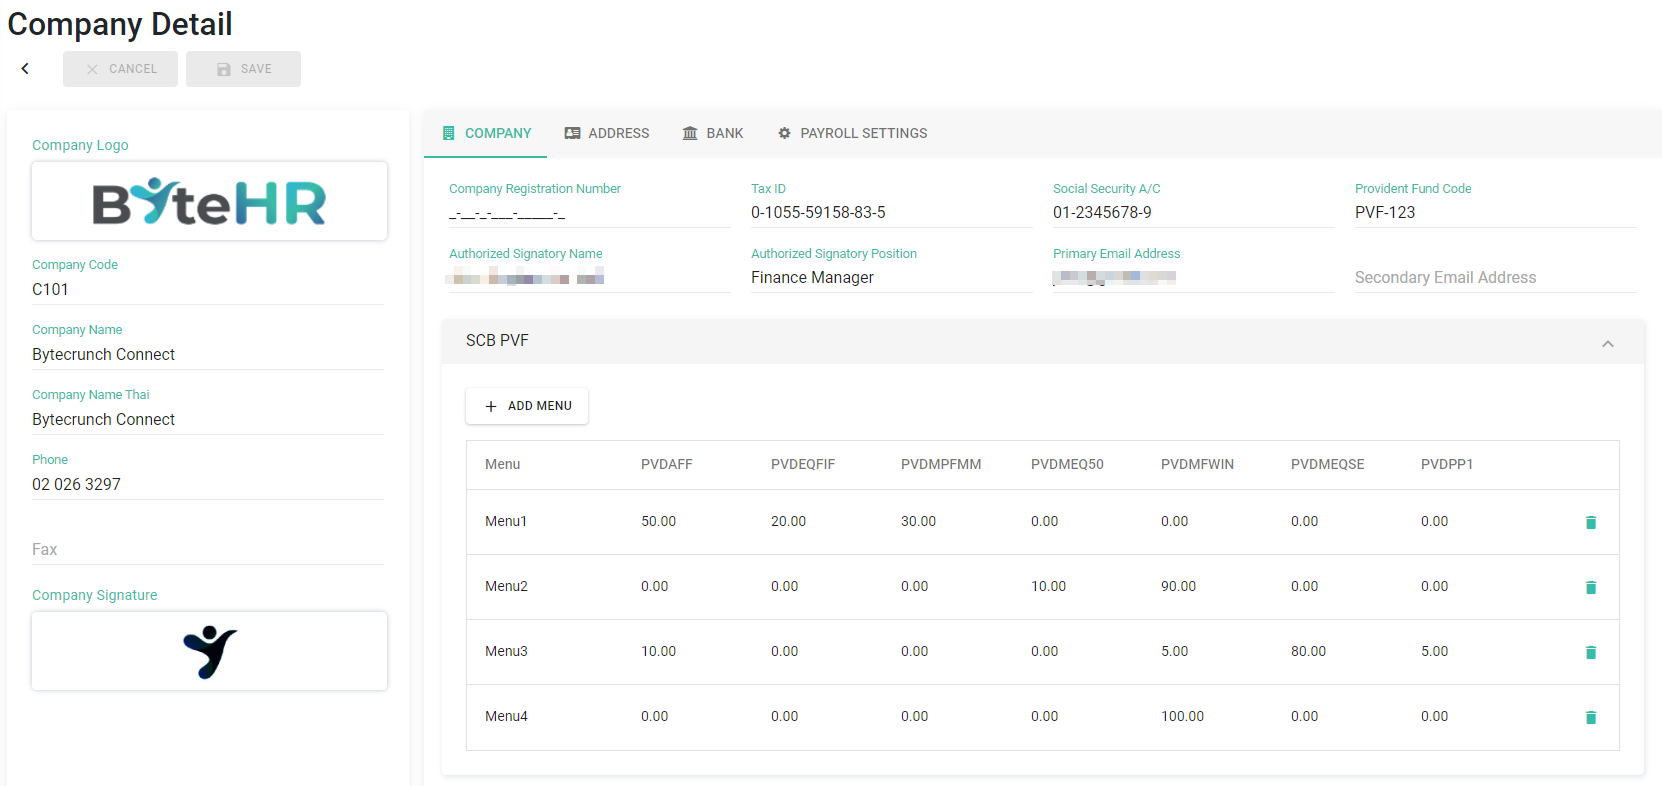Image resolution: width=1662 pixels, height=786 pixels.
Task: Select Menu2's 10.00 PVDMEQ50 value
Action: point(1048,587)
